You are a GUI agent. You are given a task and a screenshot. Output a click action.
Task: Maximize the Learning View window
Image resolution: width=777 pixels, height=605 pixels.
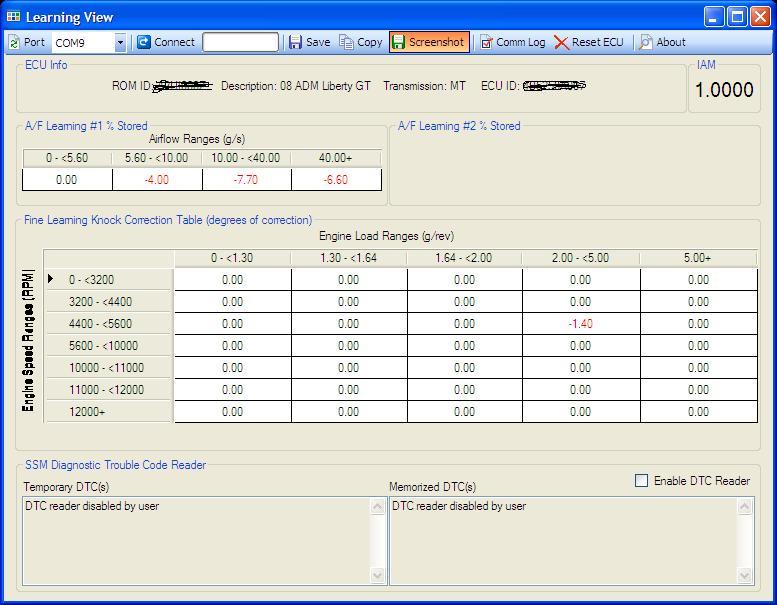point(737,17)
